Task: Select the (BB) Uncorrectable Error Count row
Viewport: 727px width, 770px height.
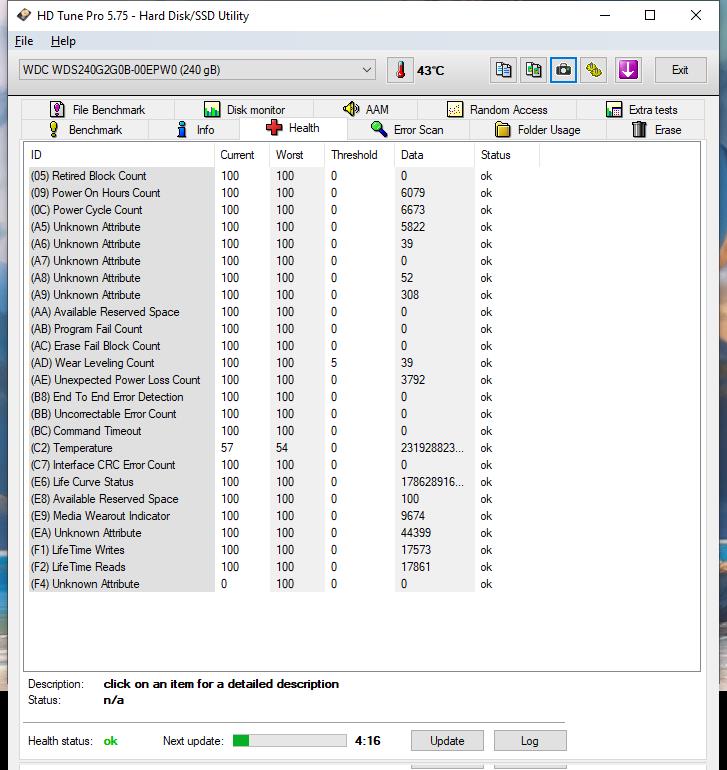Action: [x=284, y=414]
